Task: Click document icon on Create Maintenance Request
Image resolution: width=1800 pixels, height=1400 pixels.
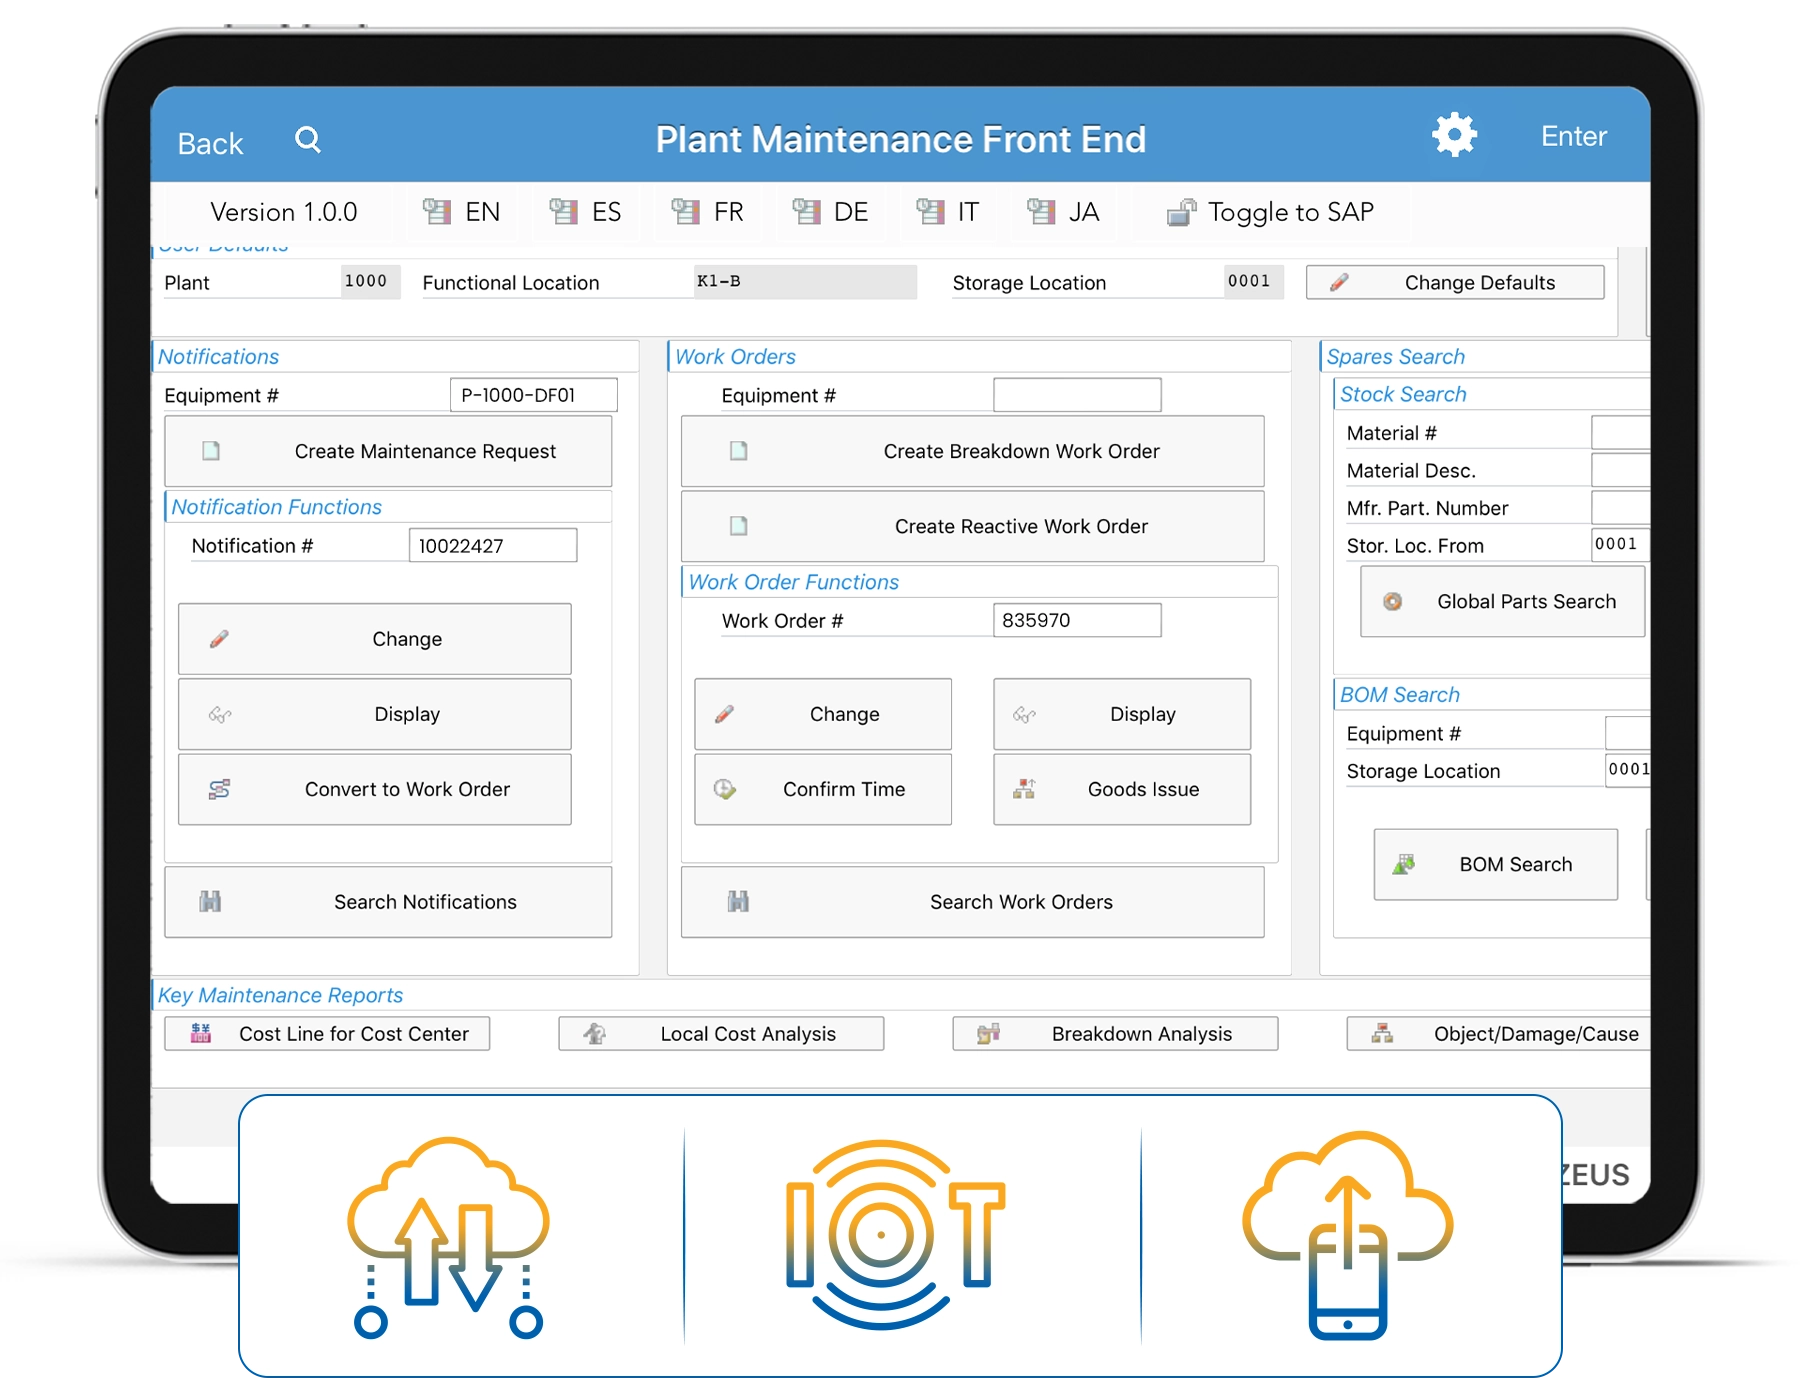Action: pyautogui.click(x=211, y=451)
